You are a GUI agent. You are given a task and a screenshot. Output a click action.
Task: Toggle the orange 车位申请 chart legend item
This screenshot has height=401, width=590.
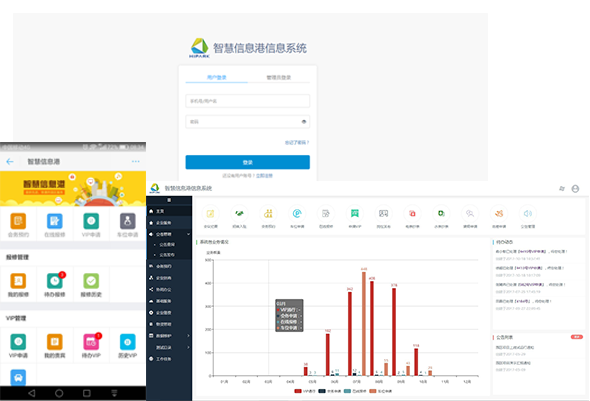[x=380, y=391]
